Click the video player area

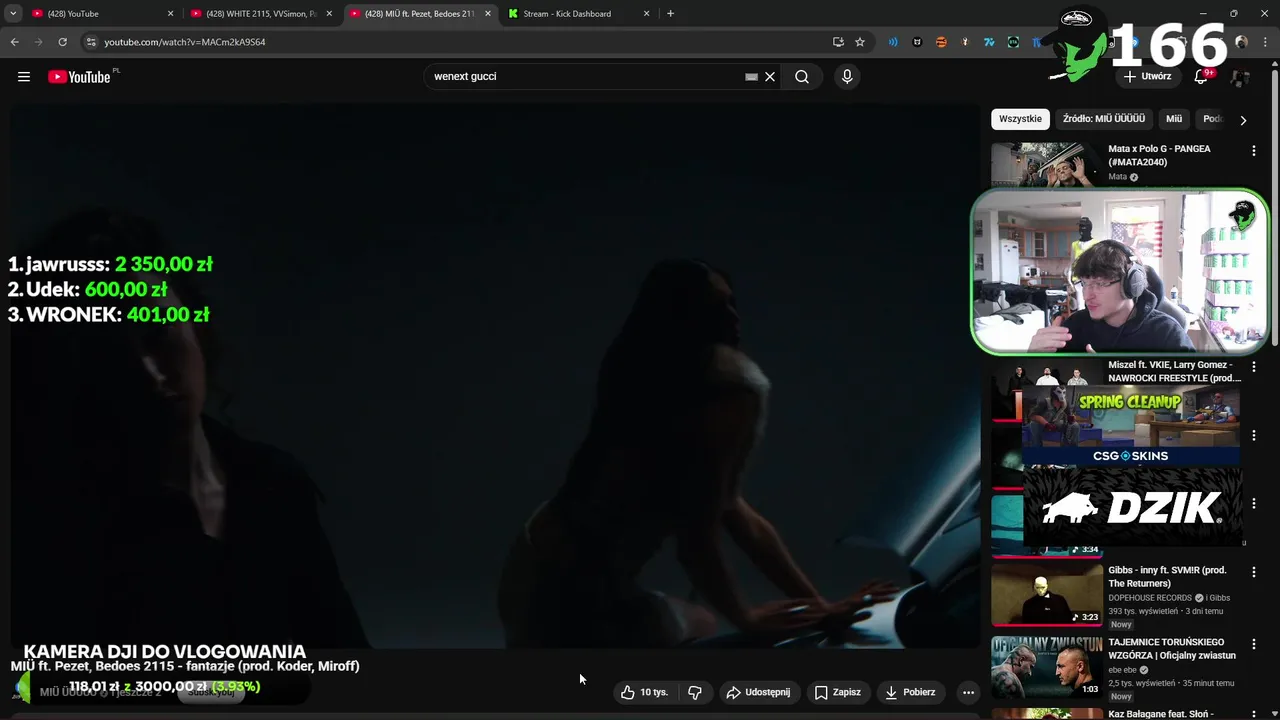click(495, 375)
